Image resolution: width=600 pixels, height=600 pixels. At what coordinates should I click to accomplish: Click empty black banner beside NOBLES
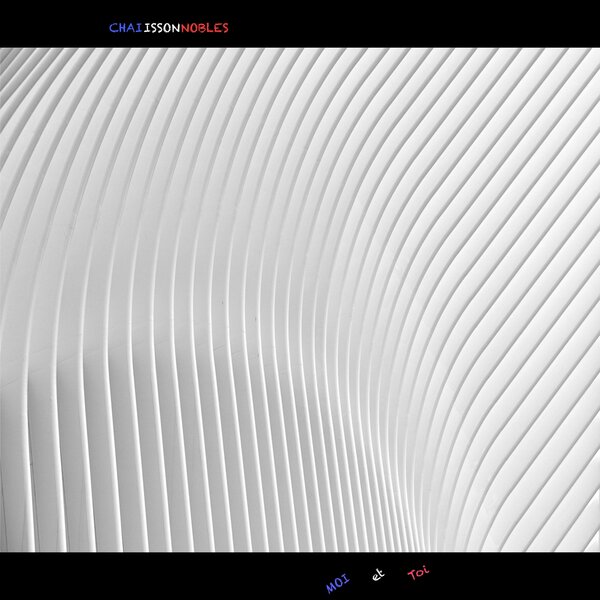click(x=400, y=25)
